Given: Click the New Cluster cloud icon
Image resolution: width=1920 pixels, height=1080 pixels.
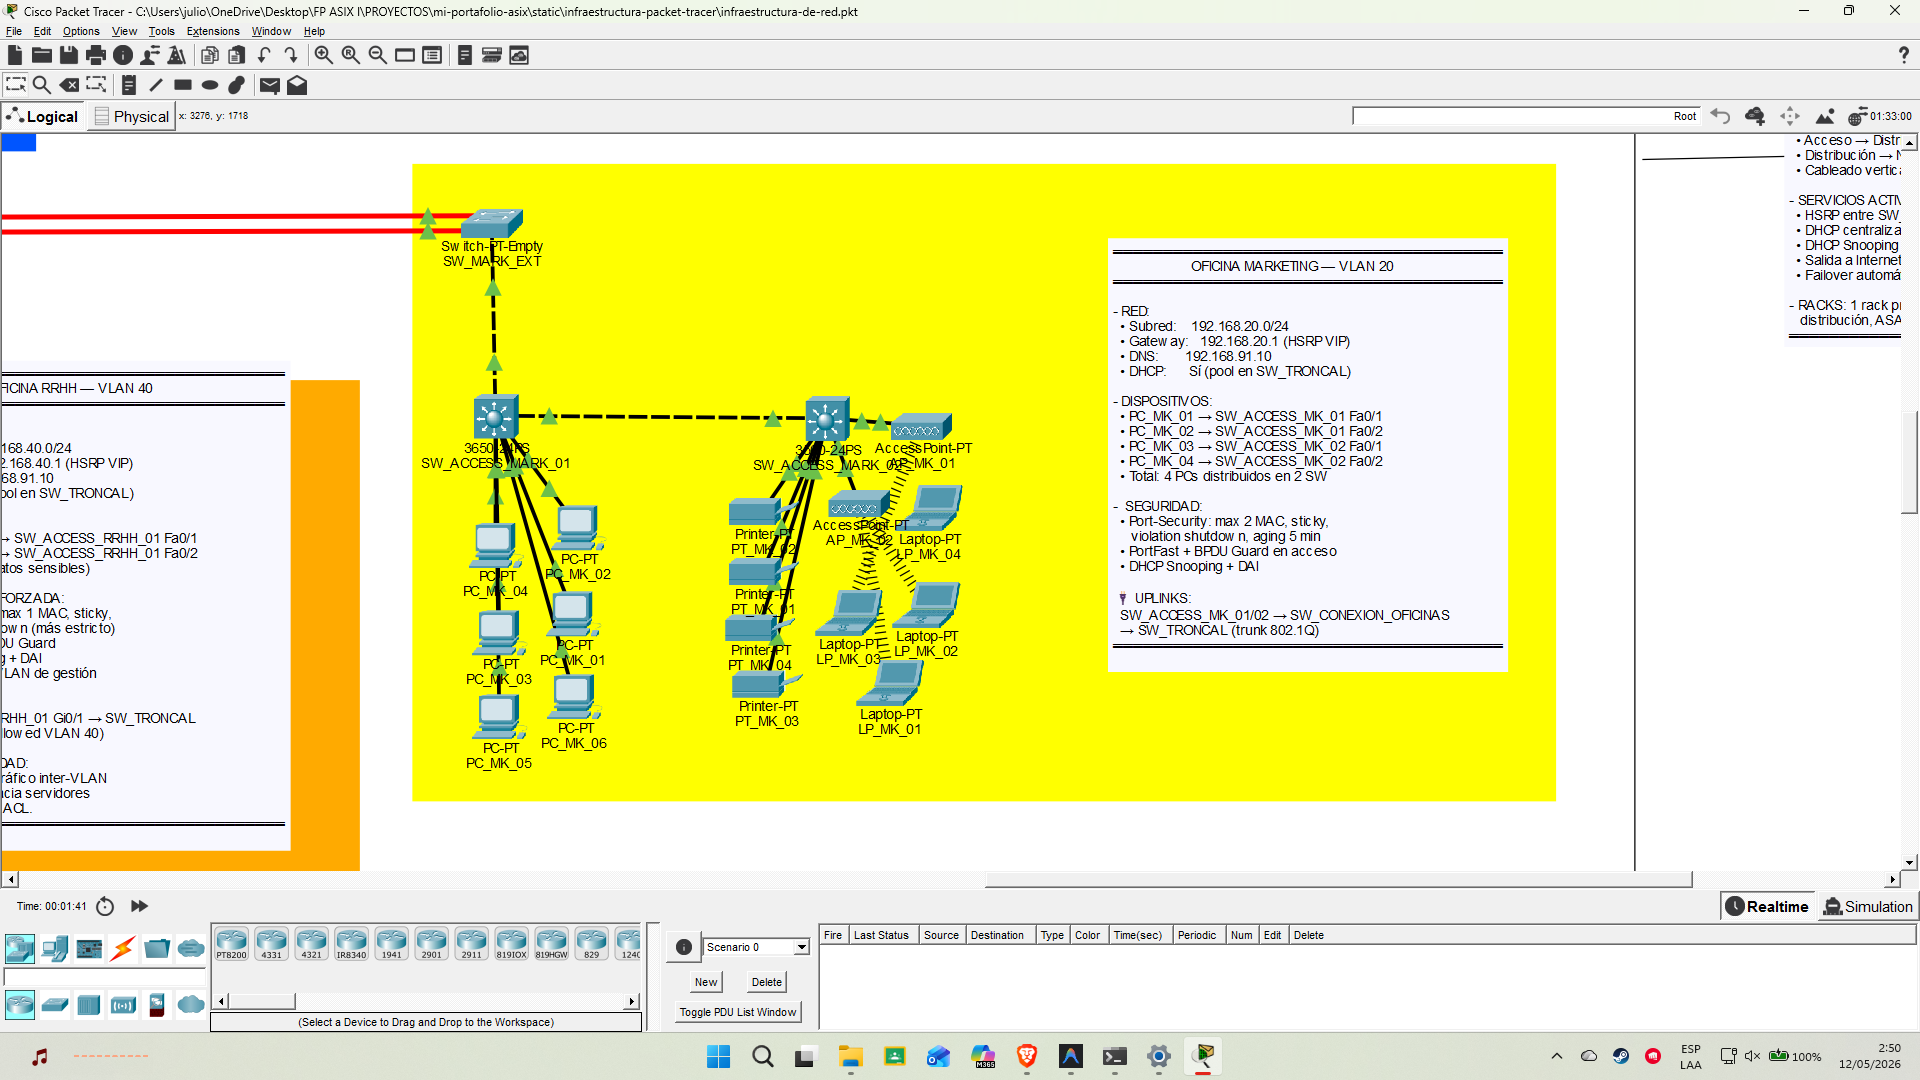Looking at the screenshot, I should pos(1755,116).
